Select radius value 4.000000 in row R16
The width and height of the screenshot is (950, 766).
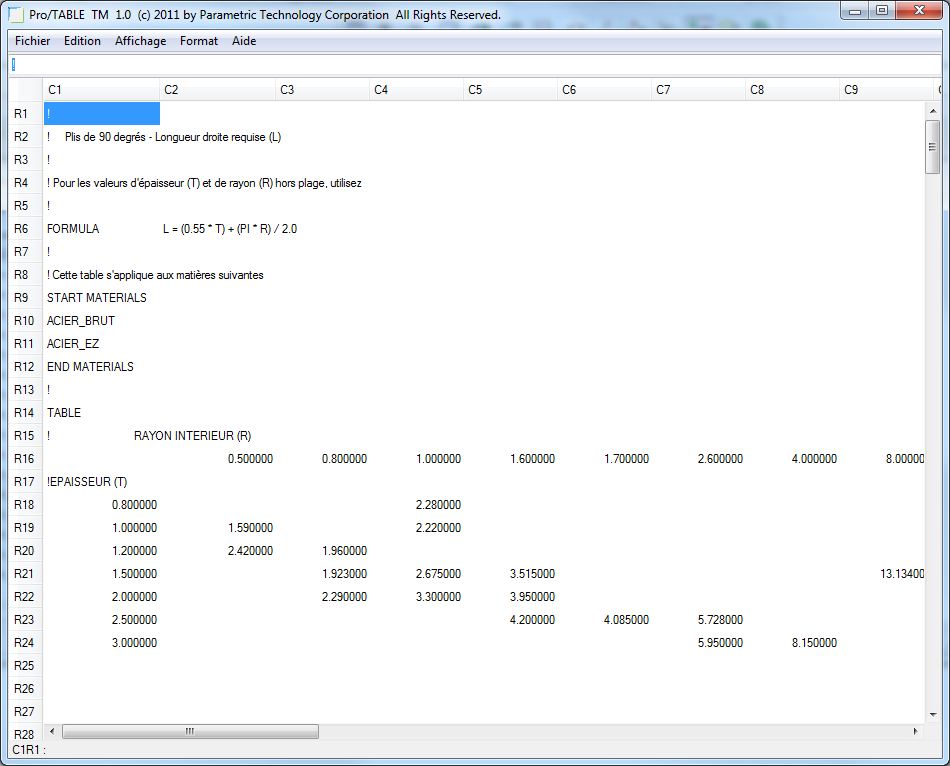(814, 459)
